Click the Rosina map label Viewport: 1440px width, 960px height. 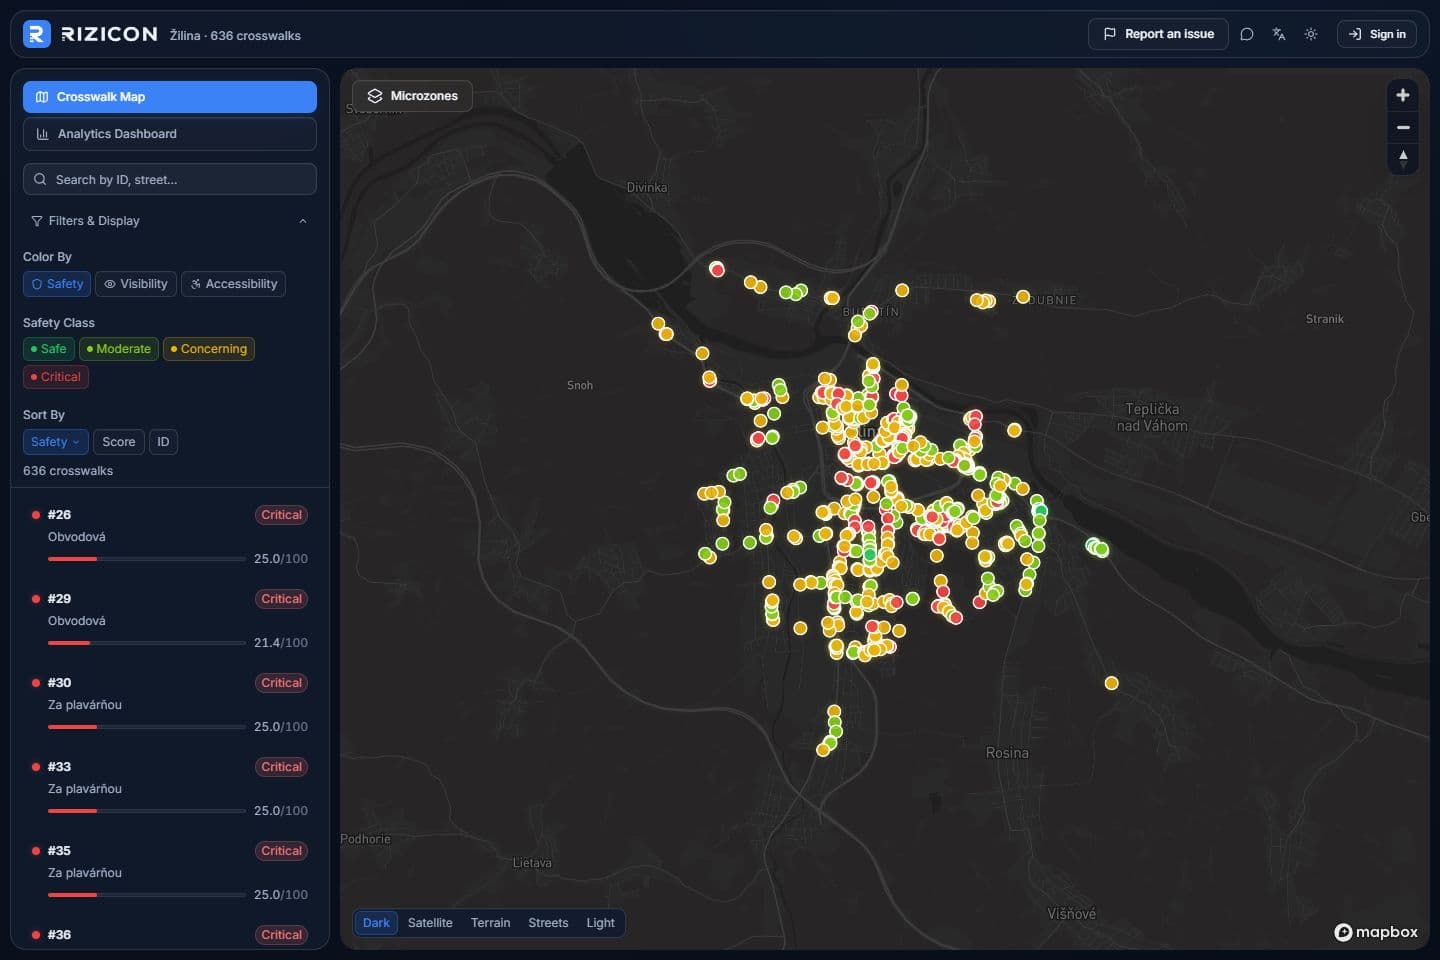coord(1007,753)
